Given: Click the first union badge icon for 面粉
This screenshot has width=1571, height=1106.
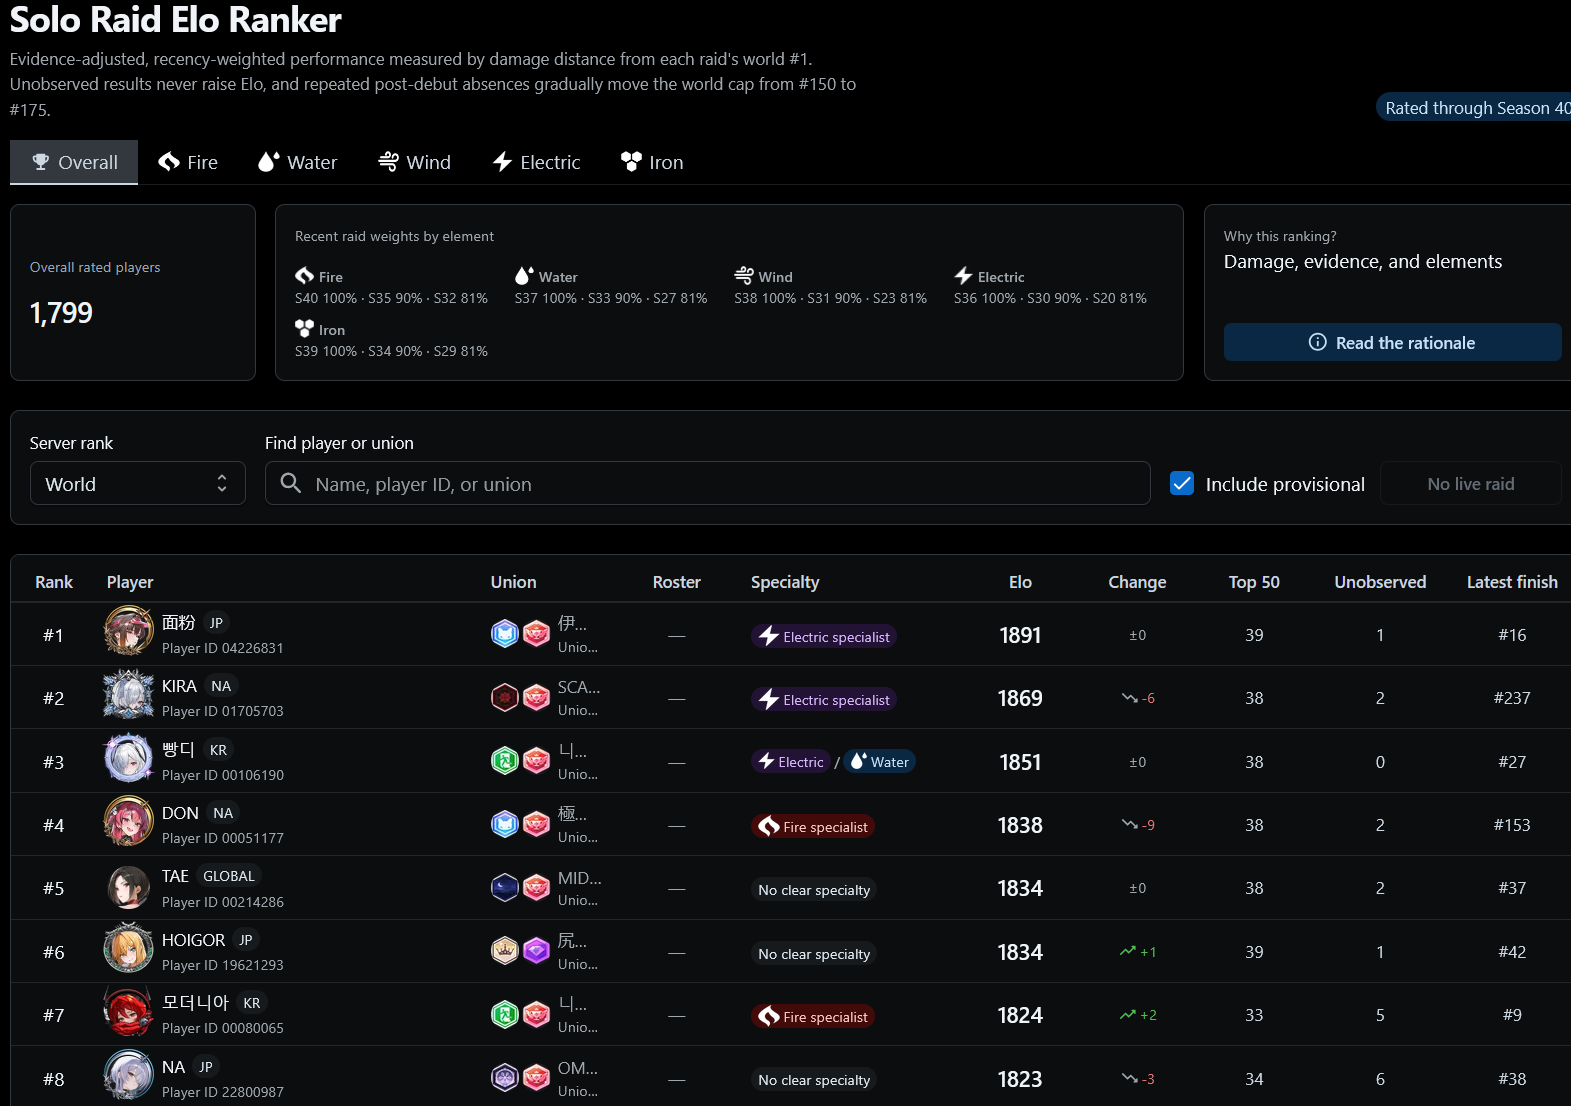Looking at the screenshot, I should (505, 634).
